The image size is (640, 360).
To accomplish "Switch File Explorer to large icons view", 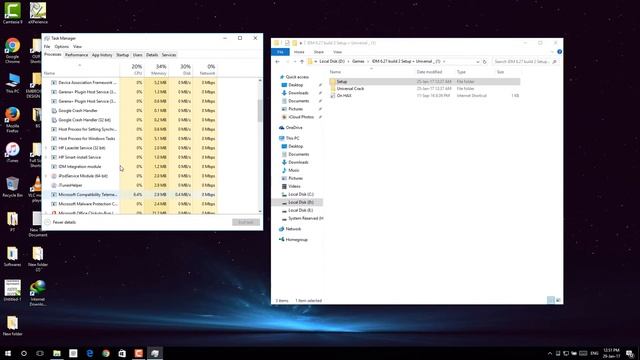I will (x=558, y=300).
